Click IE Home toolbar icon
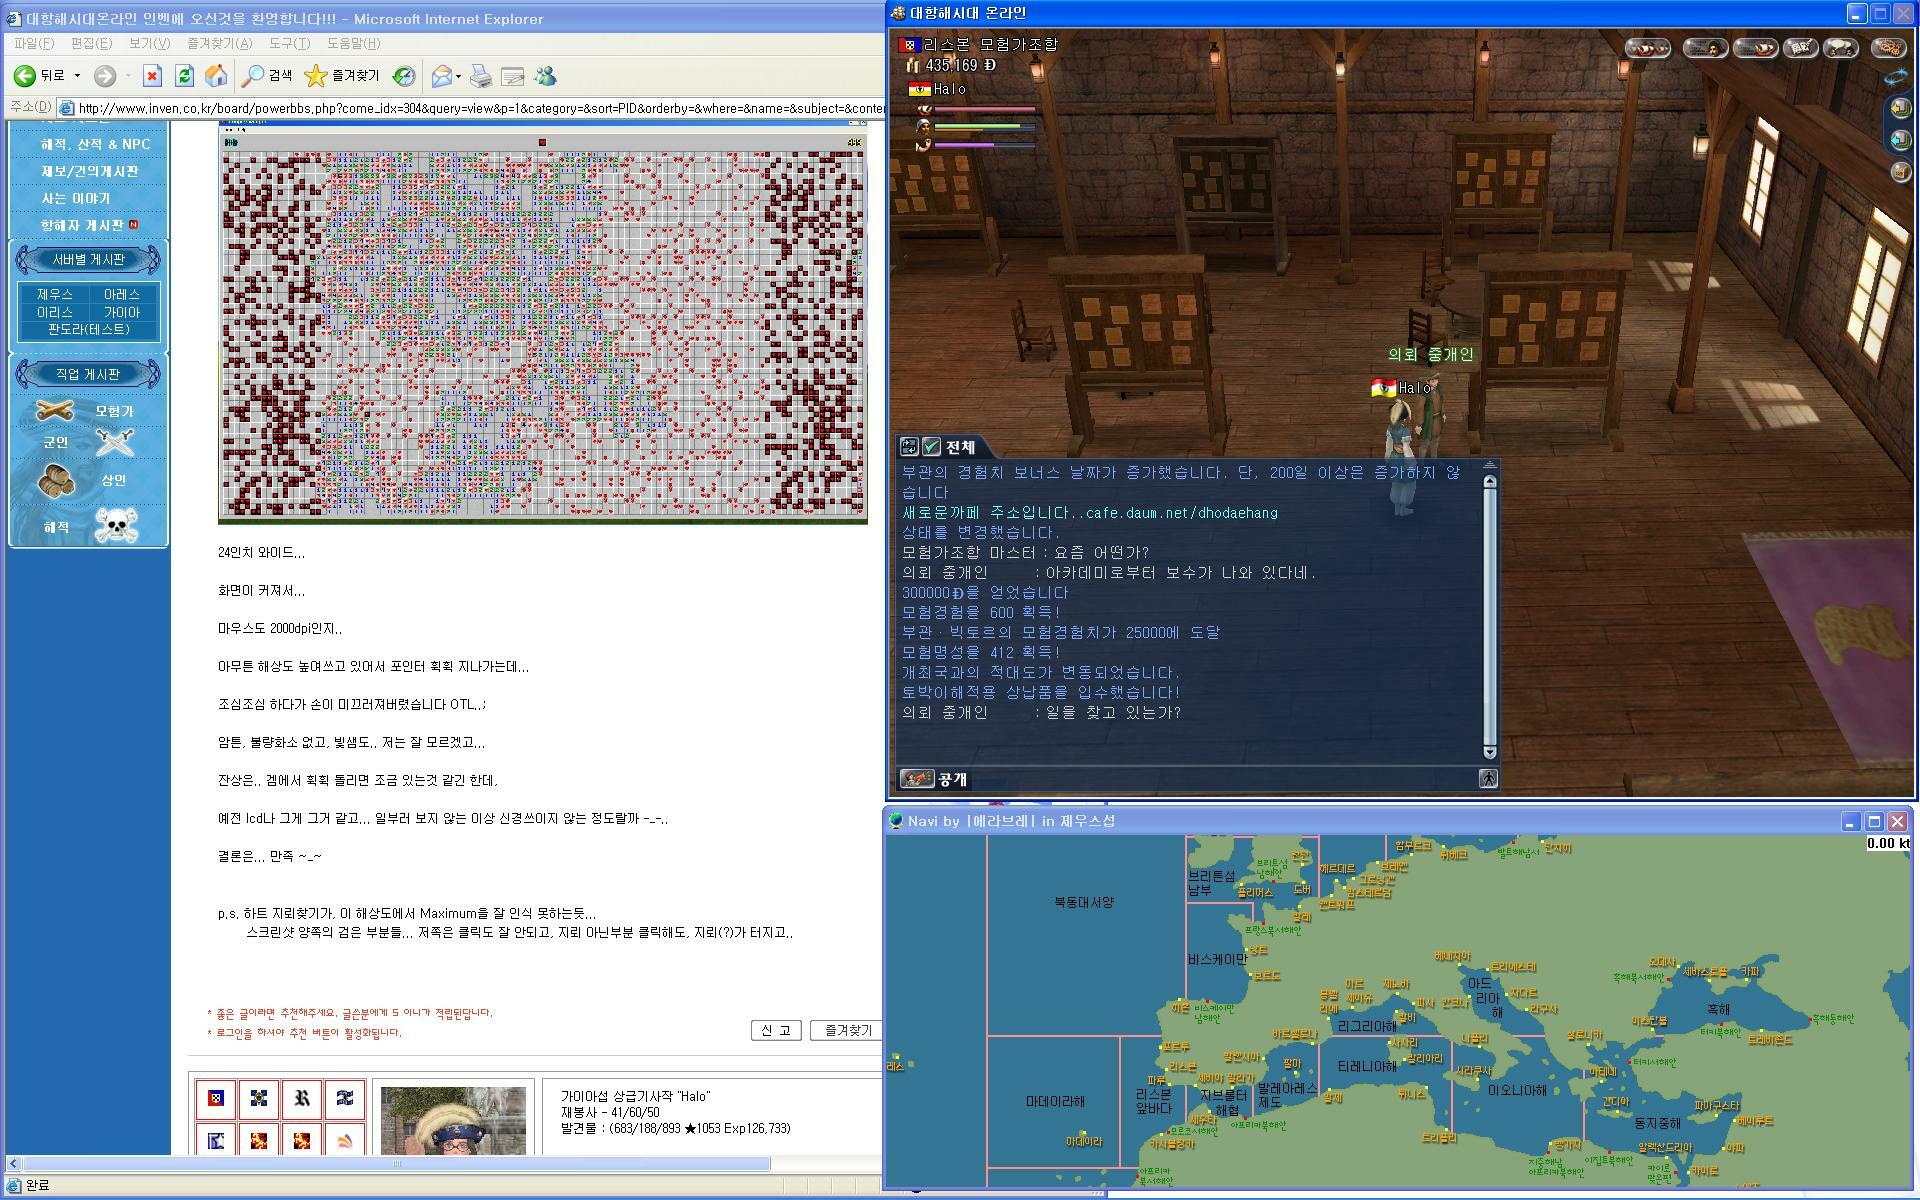 coord(215,76)
